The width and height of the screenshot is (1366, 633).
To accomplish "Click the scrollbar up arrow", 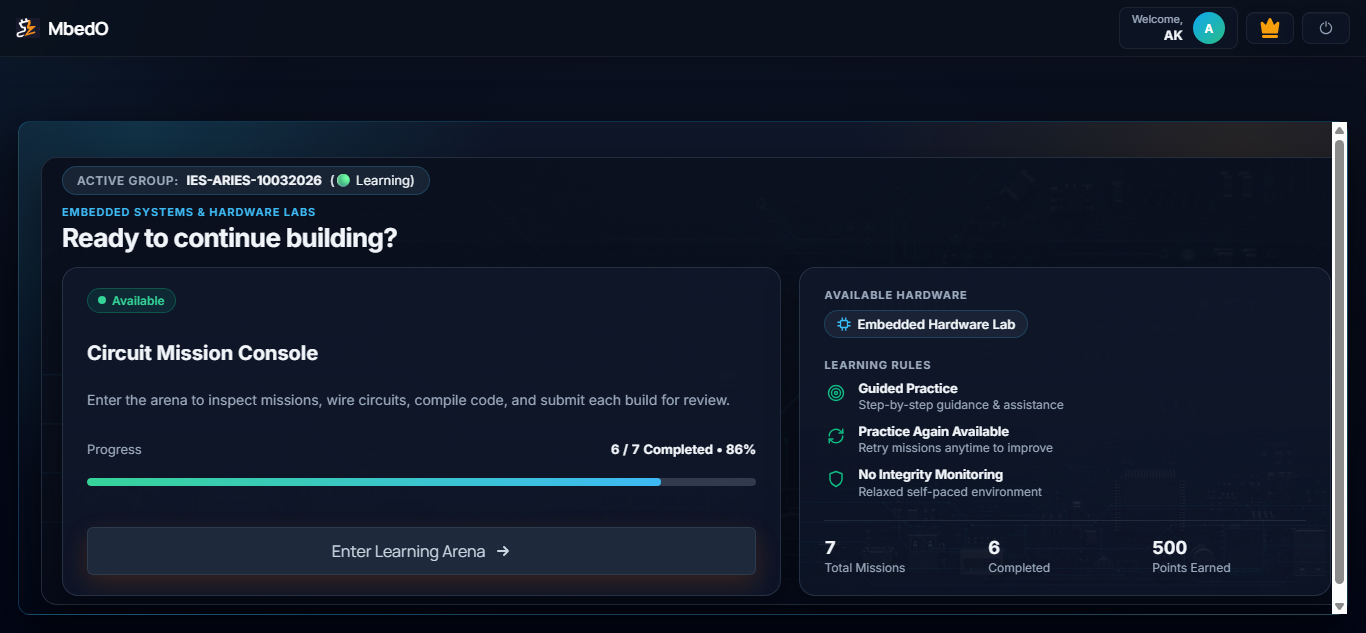I will (1340, 129).
